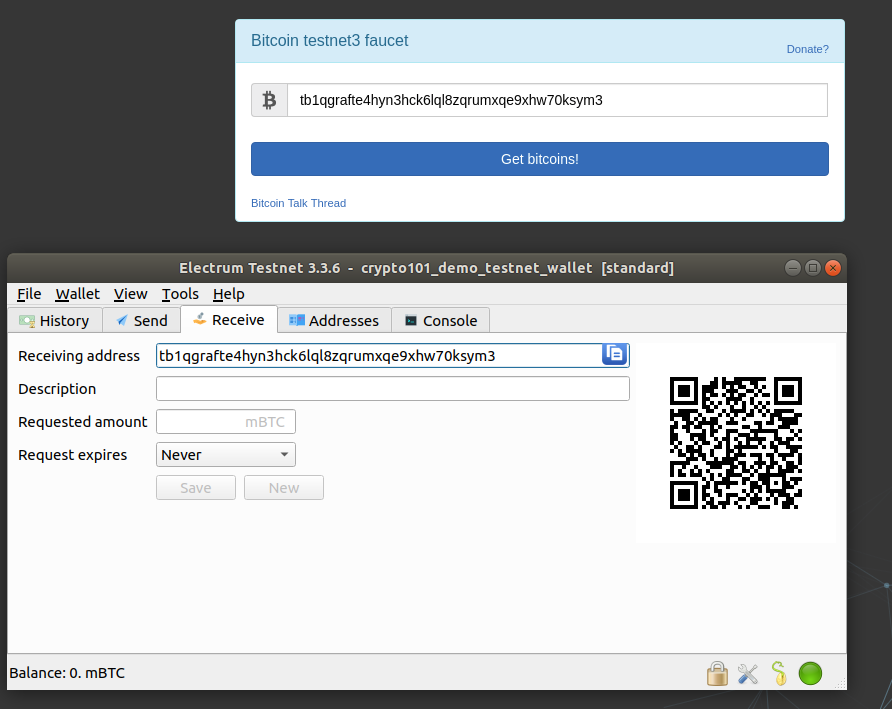Click the Get bitcoins! button
The height and width of the screenshot is (709, 892).
tap(540, 159)
